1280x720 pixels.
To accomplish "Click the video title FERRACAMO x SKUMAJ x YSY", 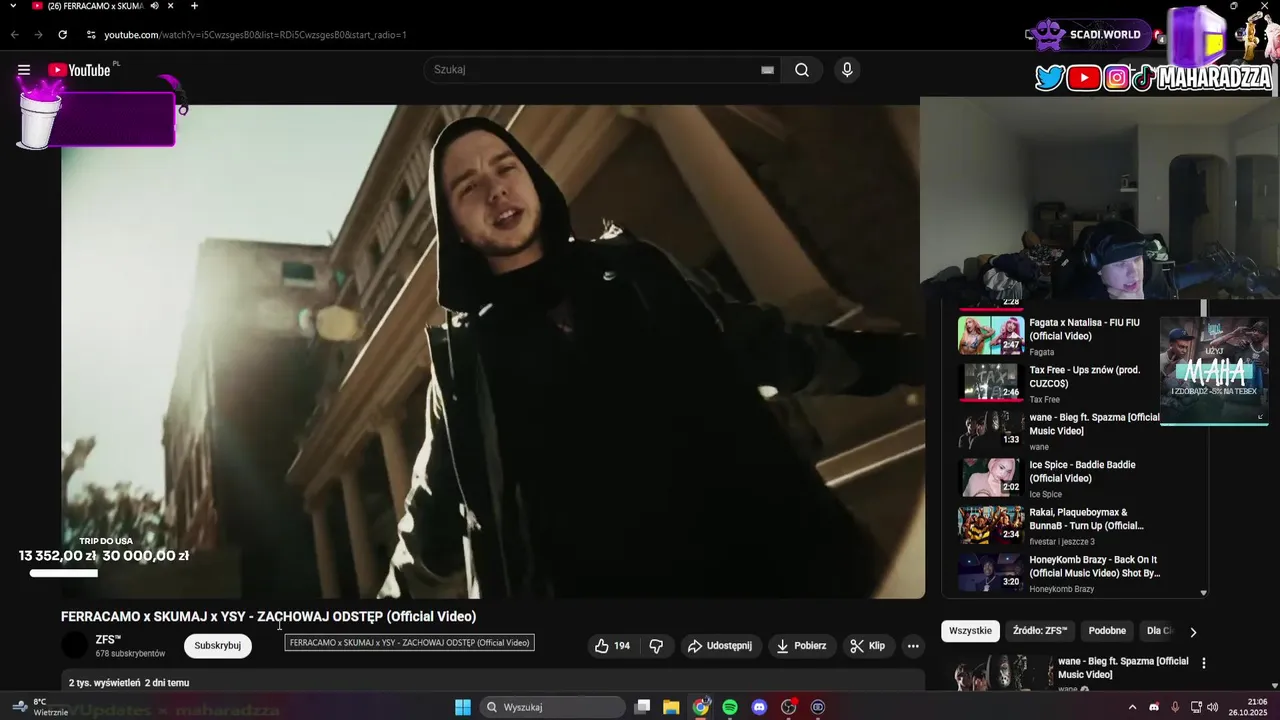I will coord(268,617).
